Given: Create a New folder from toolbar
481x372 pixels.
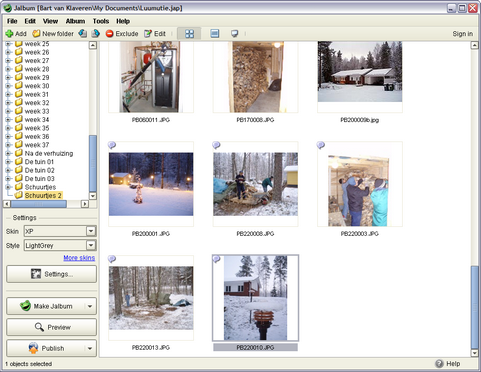Looking at the screenshot, I should click(x=53, y=34).
